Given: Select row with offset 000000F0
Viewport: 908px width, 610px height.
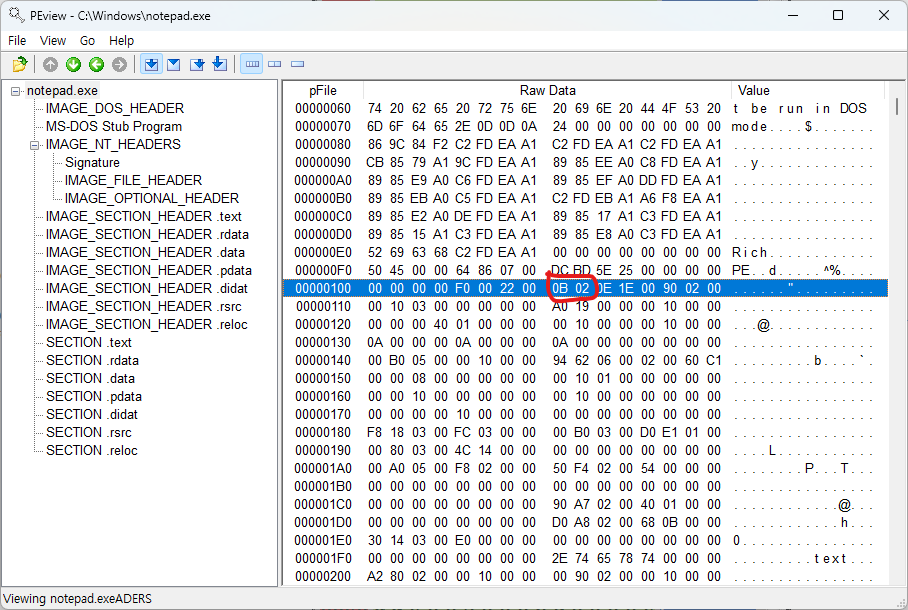Looking at the screenshot, I should [x=585, y=270].
